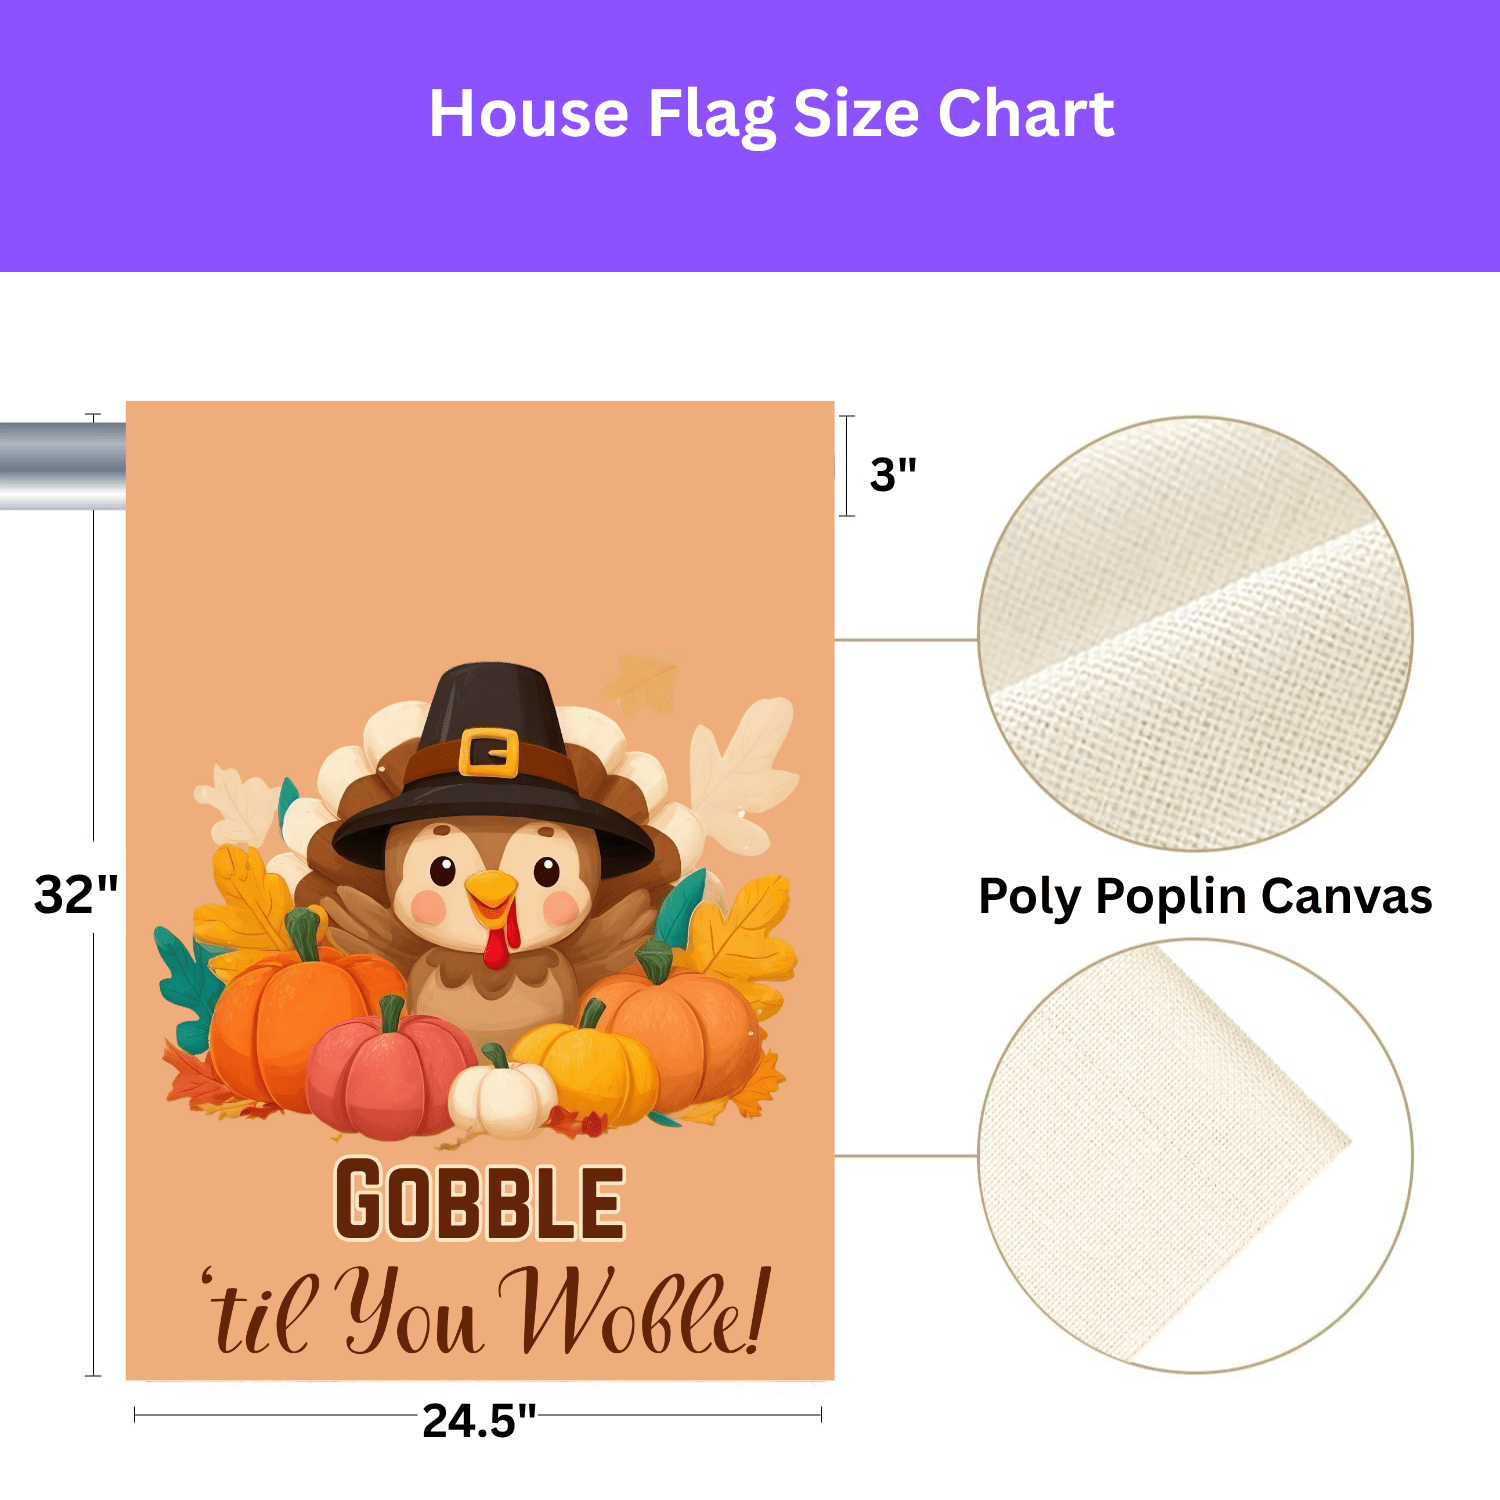Viewport: 1500px width, 1500px height.
Task: Click the 32" height label
Action: click(x=76, y=893)
